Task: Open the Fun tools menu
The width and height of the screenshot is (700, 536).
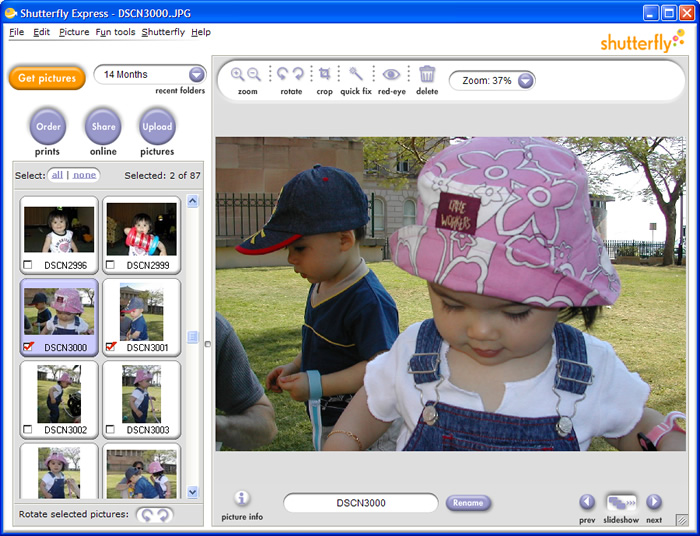Action: (115, 32)
